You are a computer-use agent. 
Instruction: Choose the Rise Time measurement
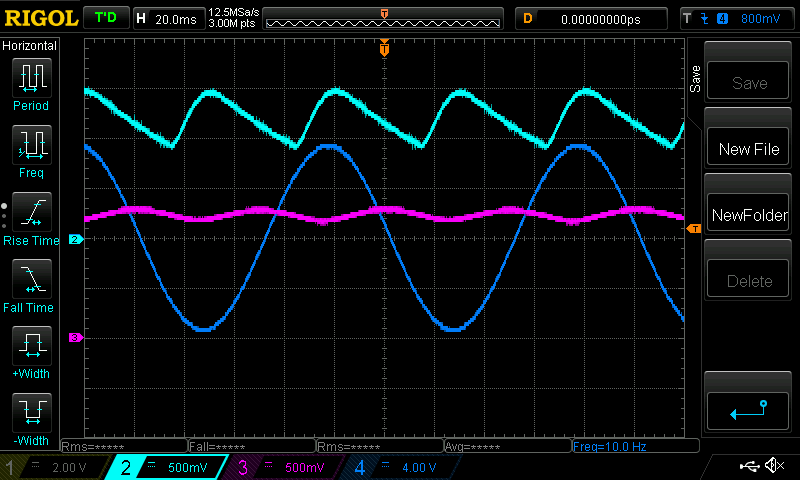31,213
